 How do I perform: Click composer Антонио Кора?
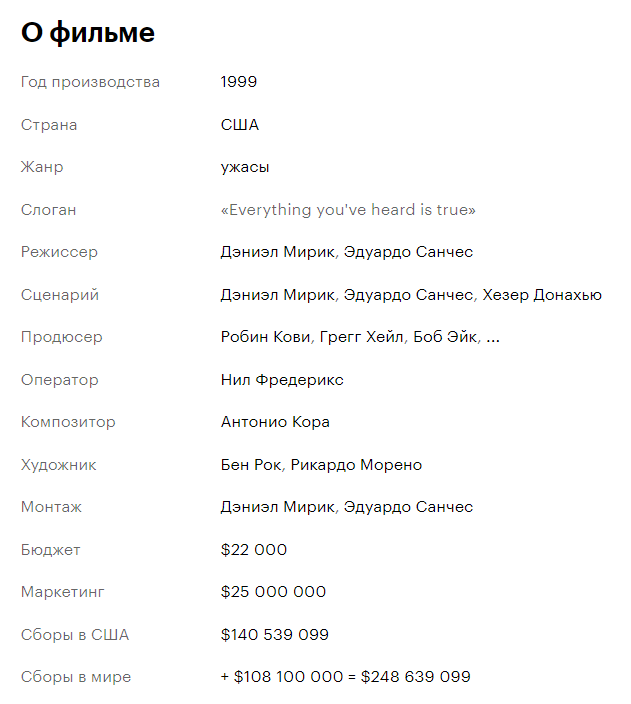click(x=275, y=422)
